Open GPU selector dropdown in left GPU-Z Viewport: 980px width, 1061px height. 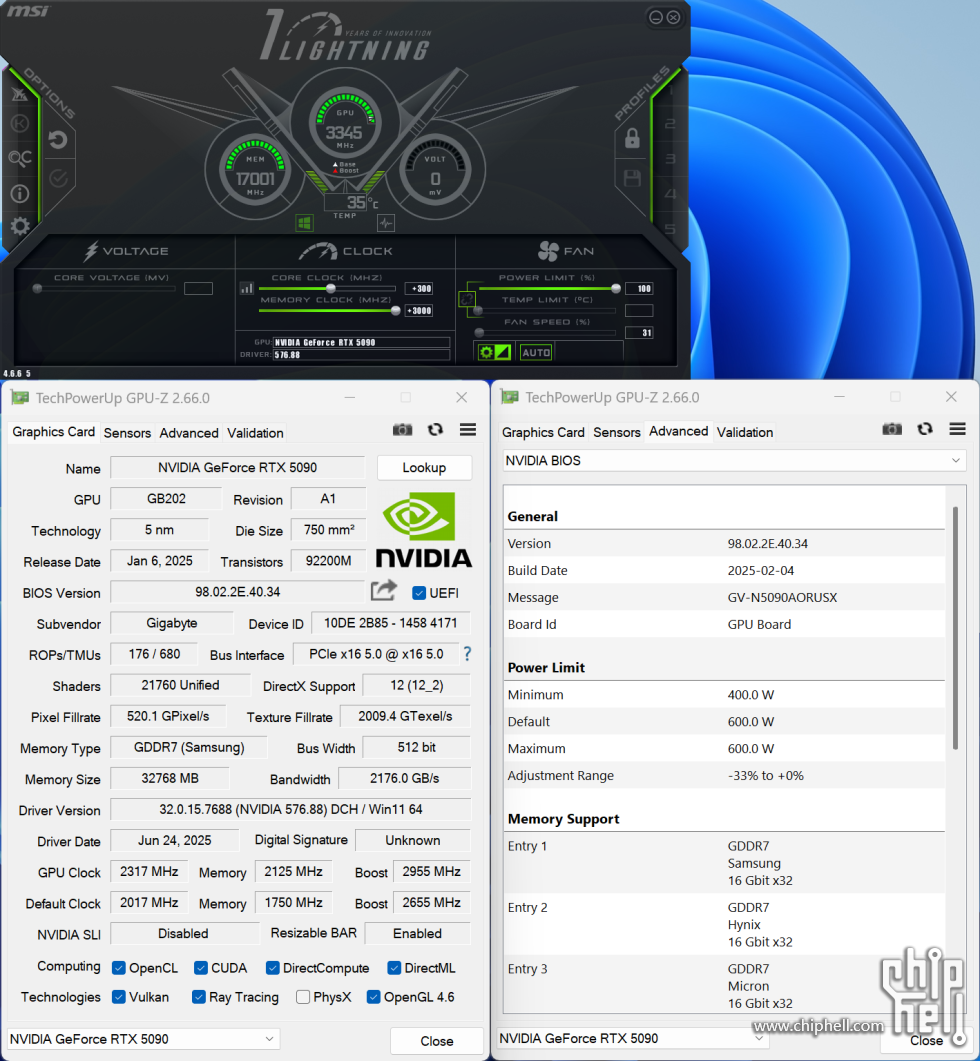pyautogui.click(x=143, y=1039)
